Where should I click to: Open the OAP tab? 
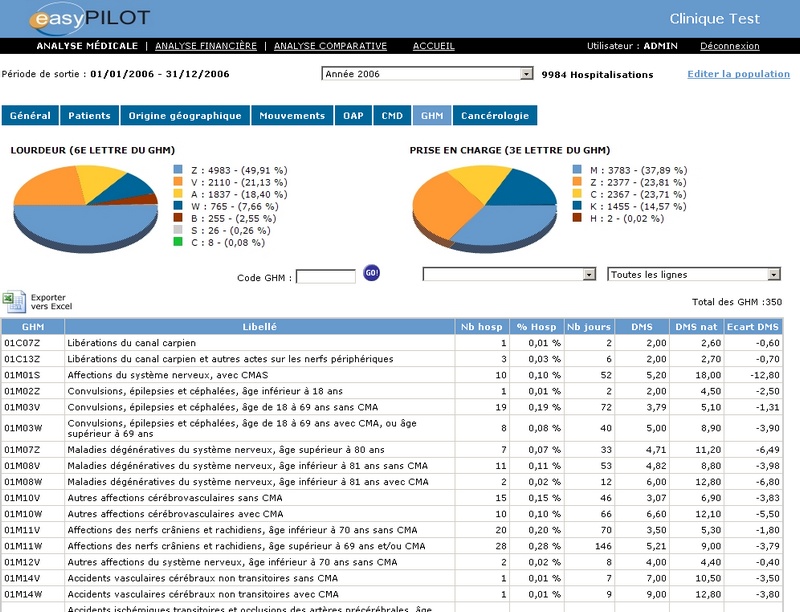pyautogui.click(x=353, y=115)
